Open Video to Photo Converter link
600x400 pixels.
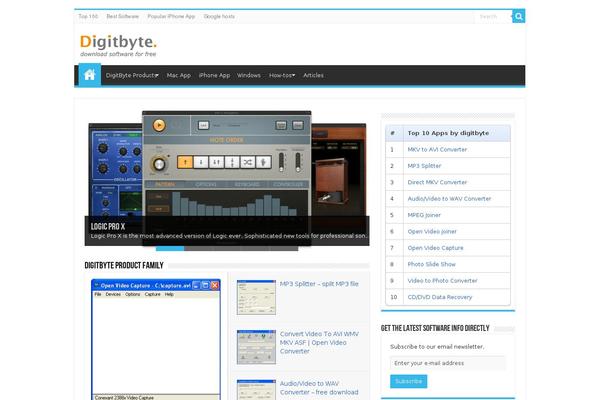[x=442, y=281]
